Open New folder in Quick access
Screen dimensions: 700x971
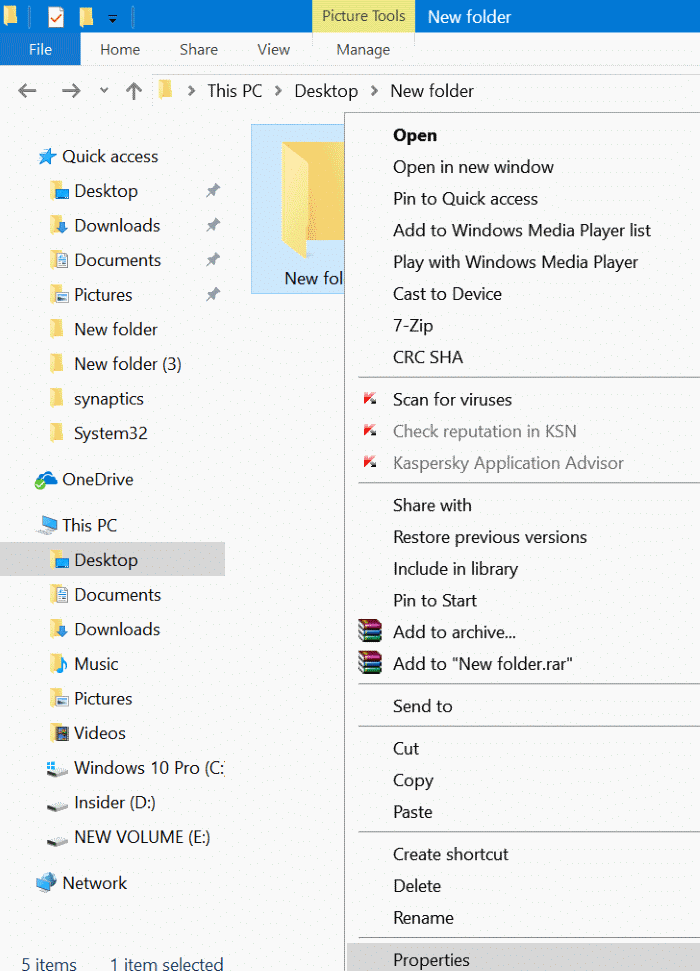[x=116, y=329]
